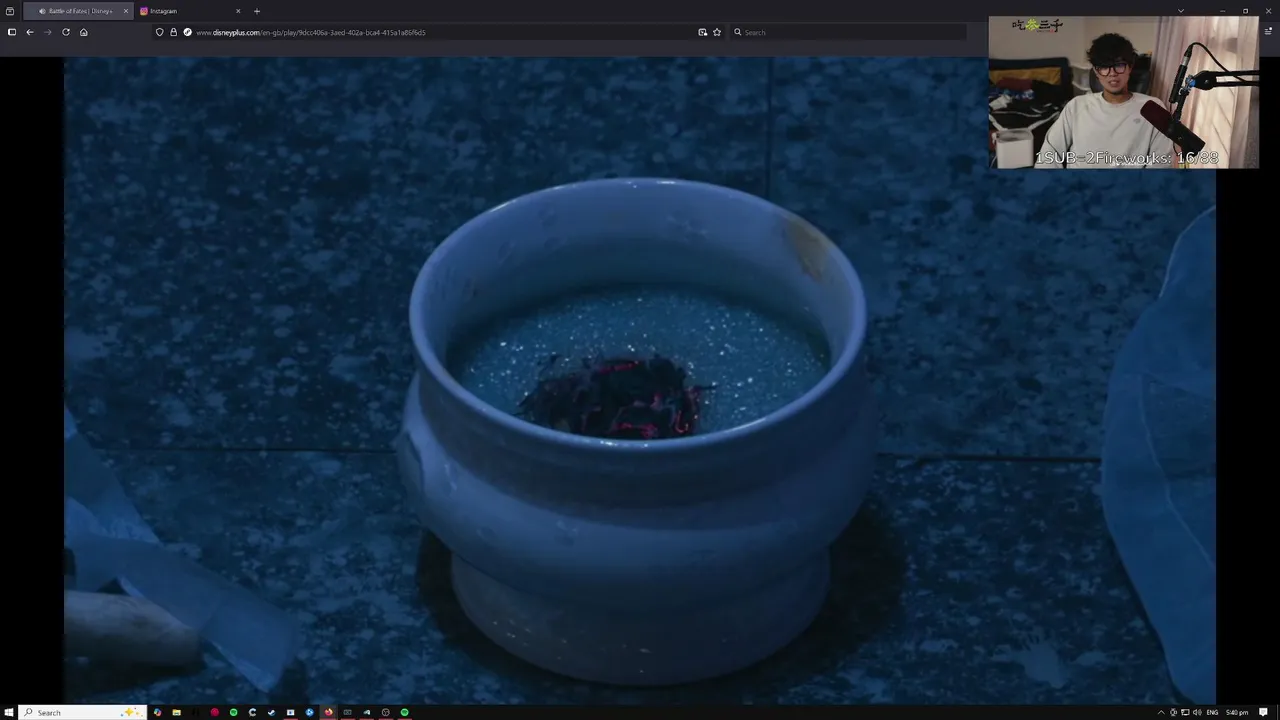Expand the list all tabs chevron
Viewport: 1280px width, 720px height.
[x=1181, y=11]
